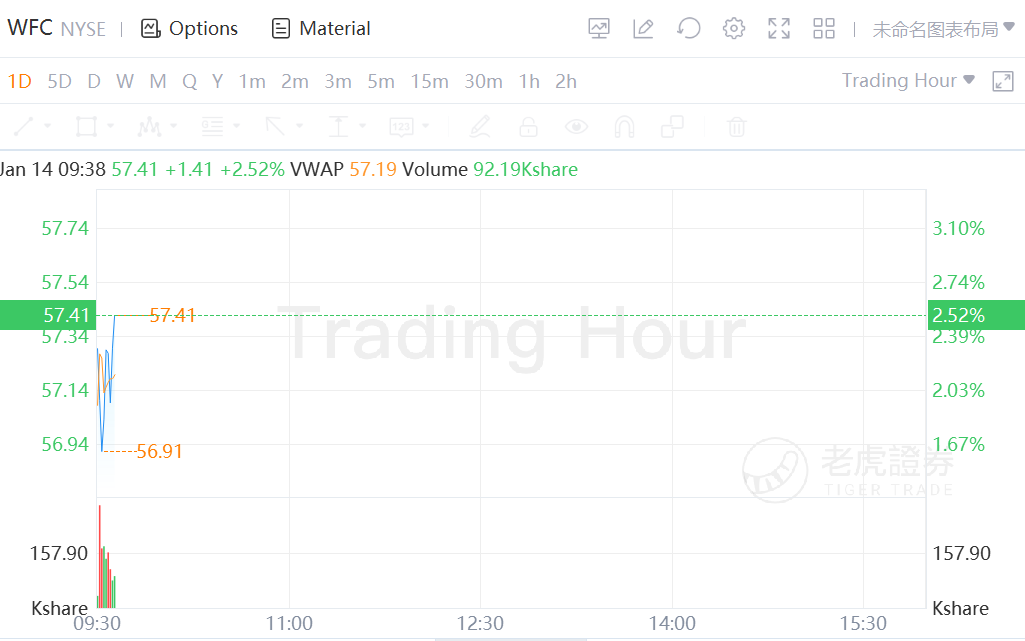
Task: Expand the Trading Hour dropdown
Action: click(x=908, y=81)
